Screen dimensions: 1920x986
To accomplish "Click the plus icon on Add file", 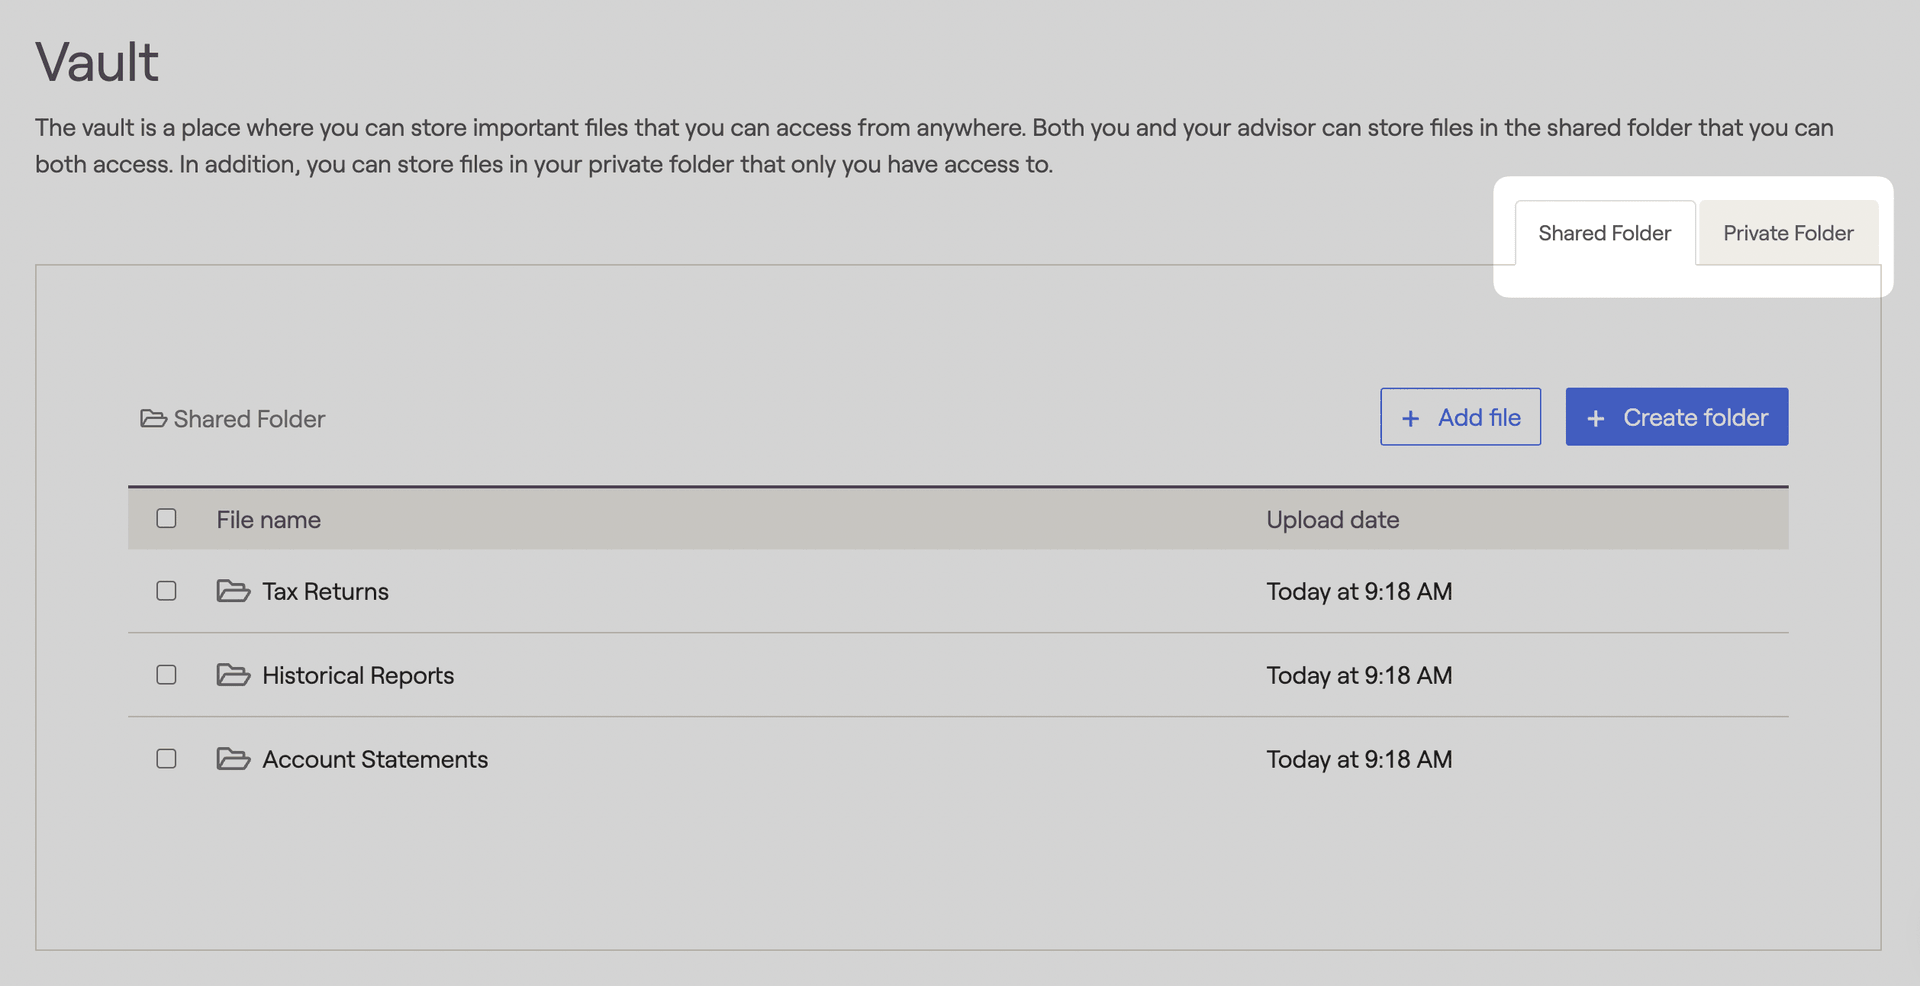I will click(1410, 418).
